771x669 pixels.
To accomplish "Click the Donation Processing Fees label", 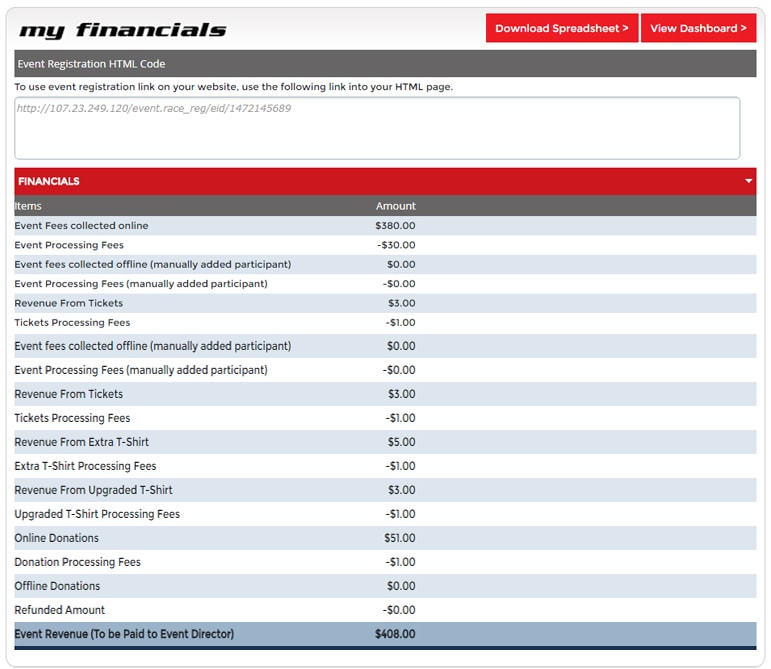I will [77, 562].
